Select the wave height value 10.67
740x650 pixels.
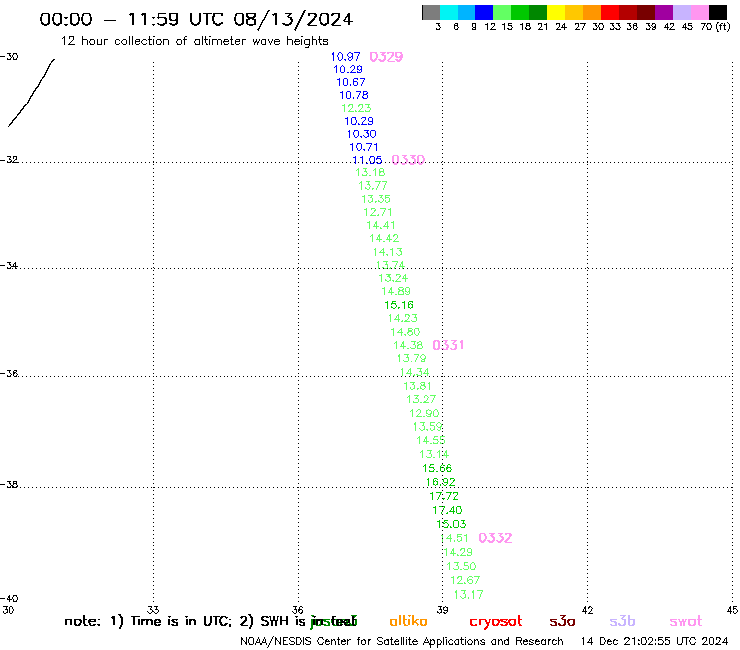click(351, 82)
